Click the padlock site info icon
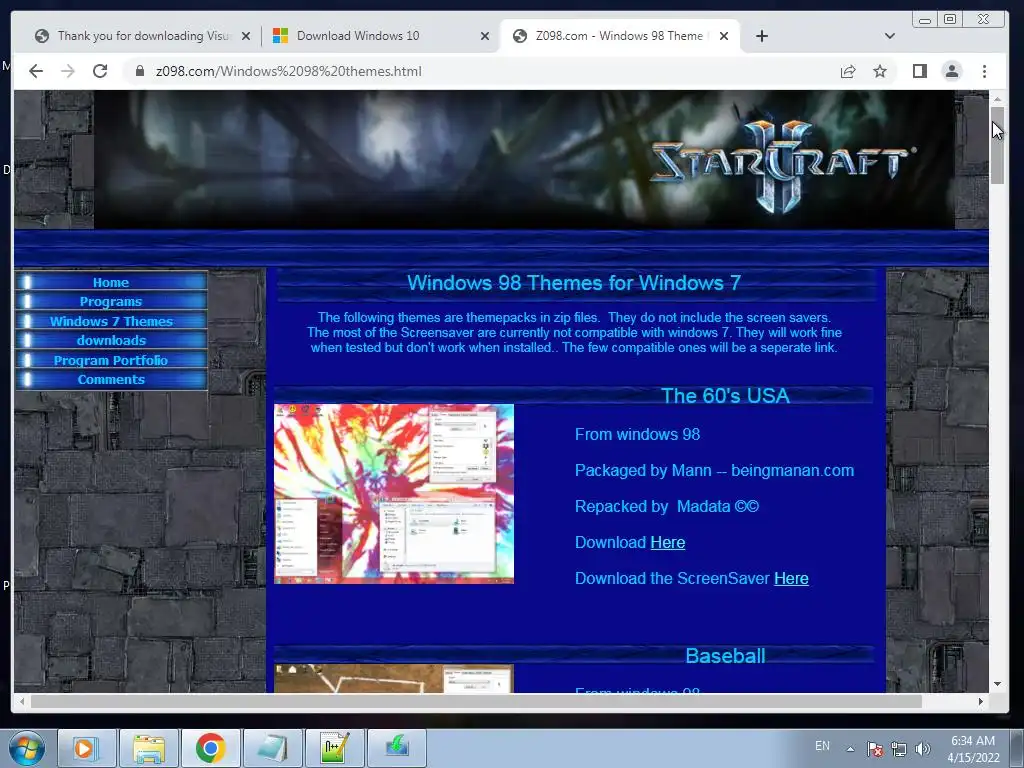 (x=140, y=71)
